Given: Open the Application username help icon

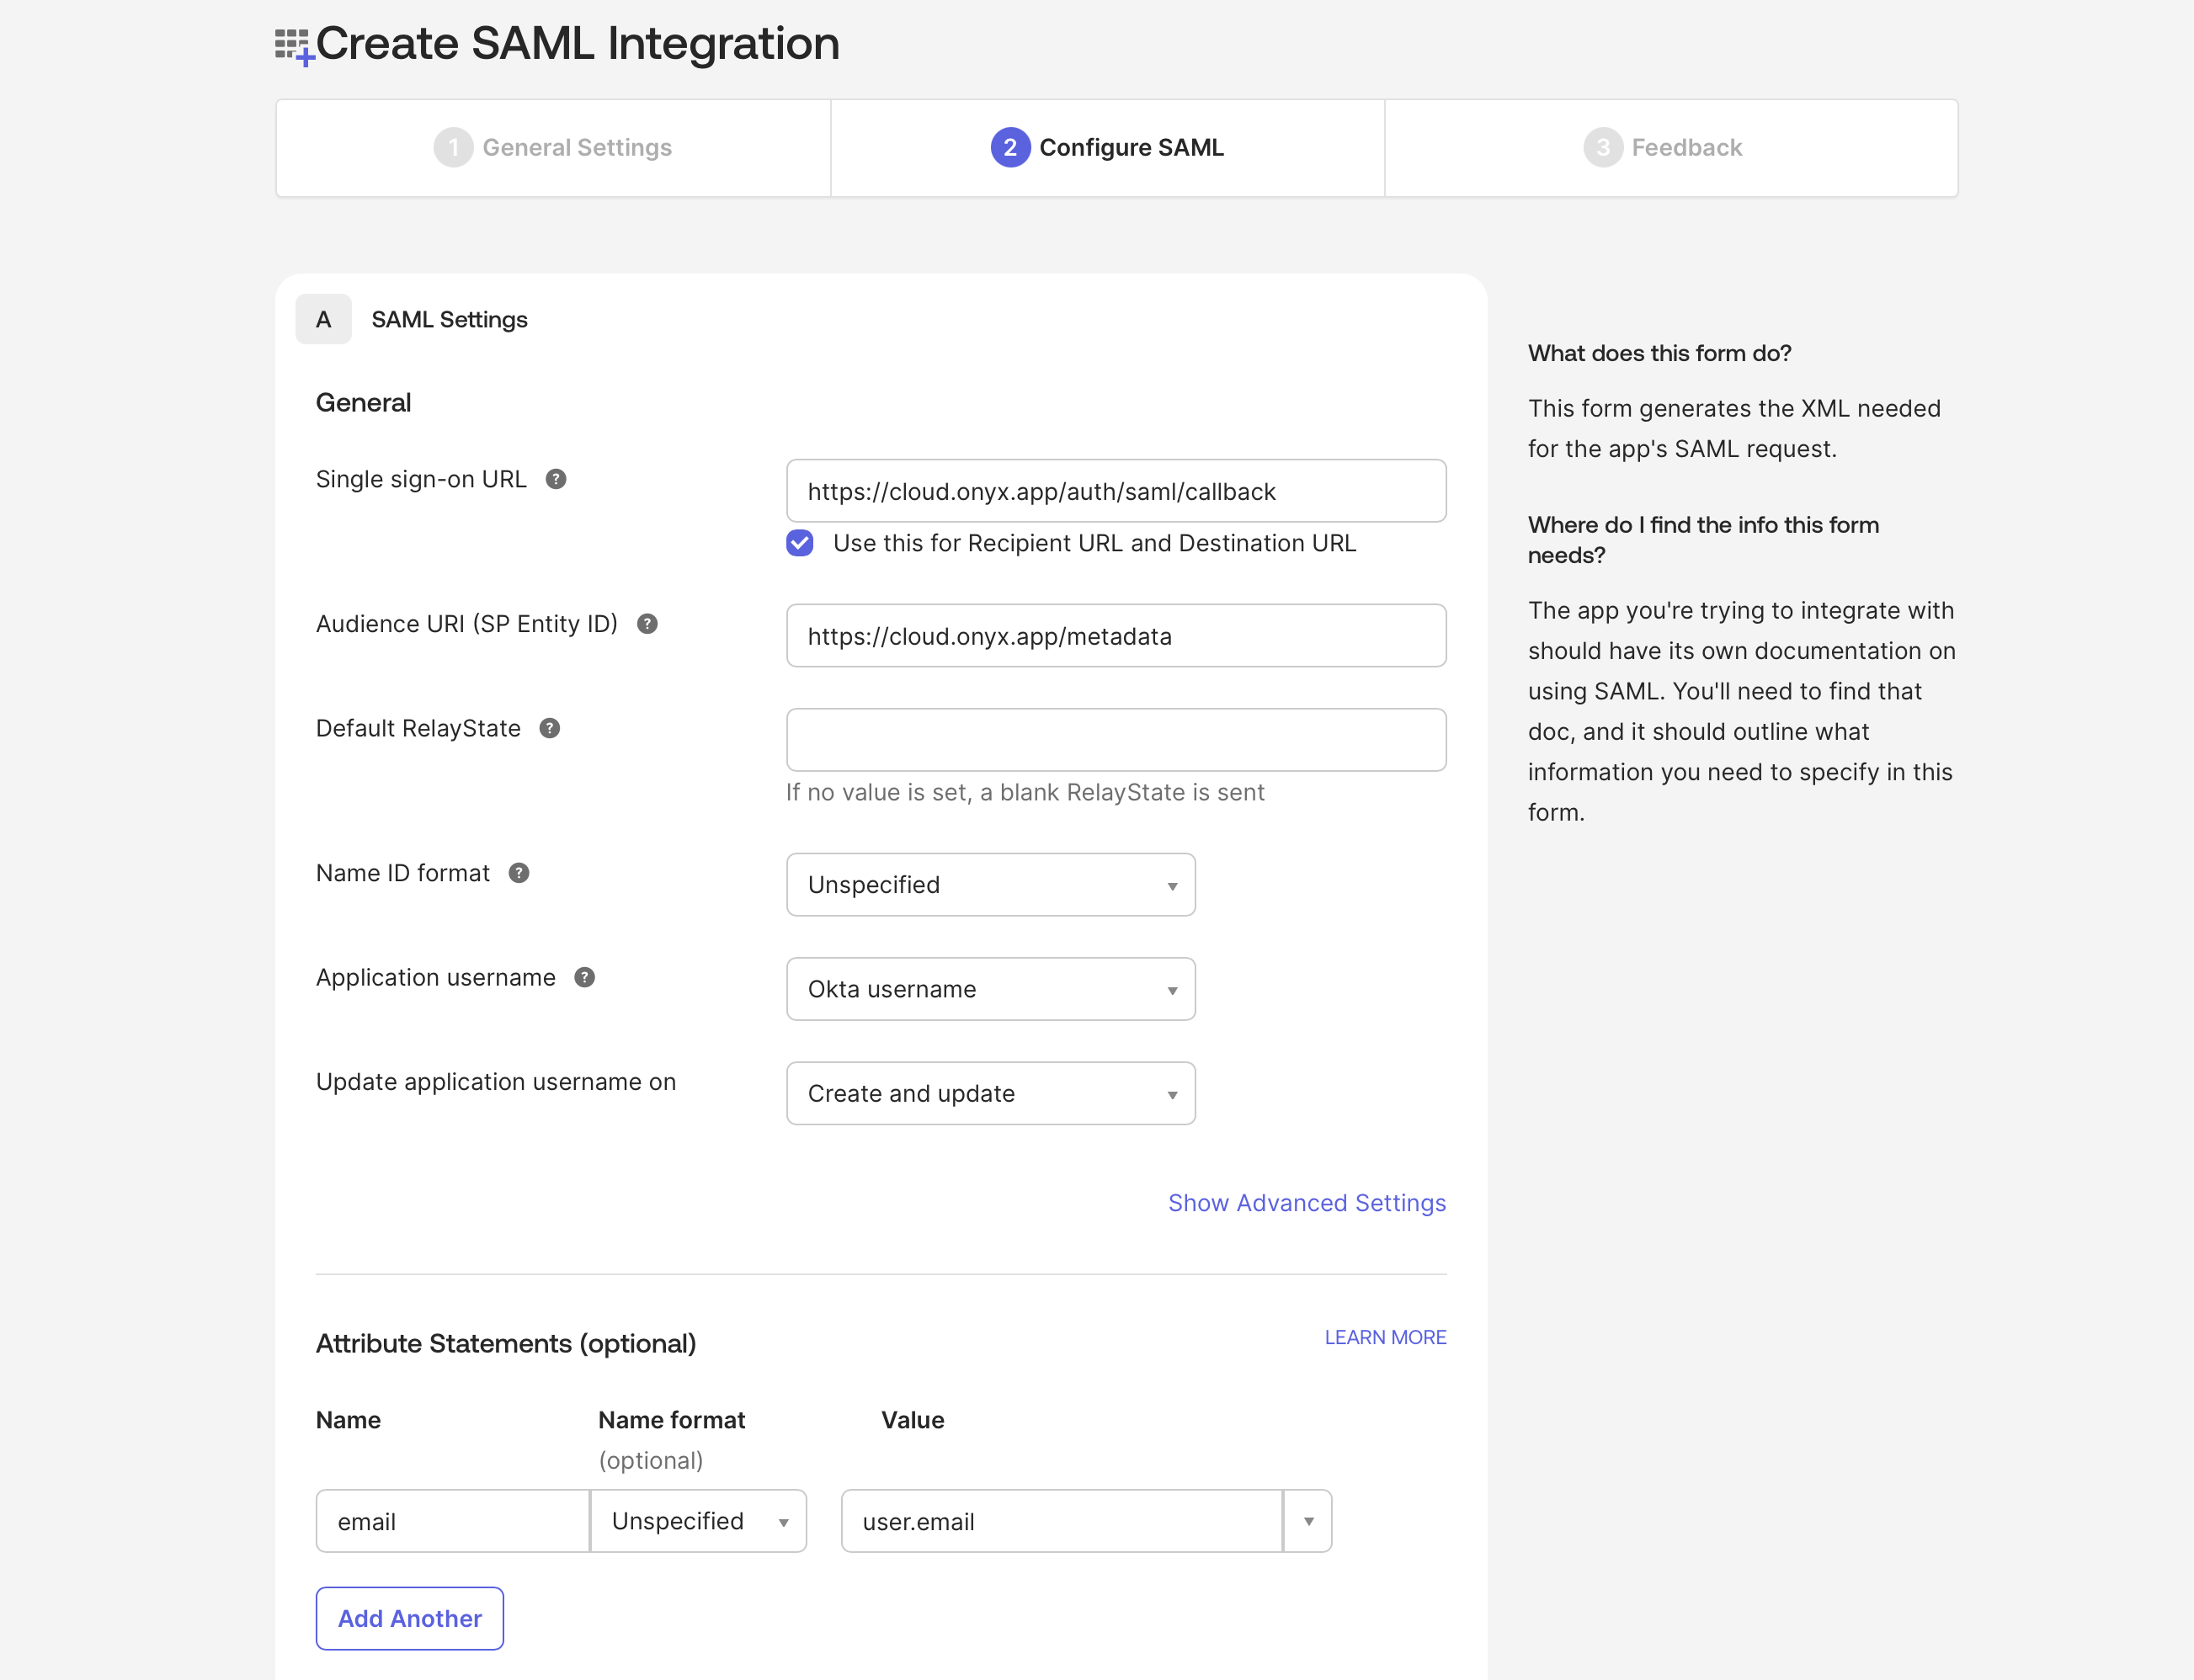Looking at the screenshot, I should pos(585,977).
